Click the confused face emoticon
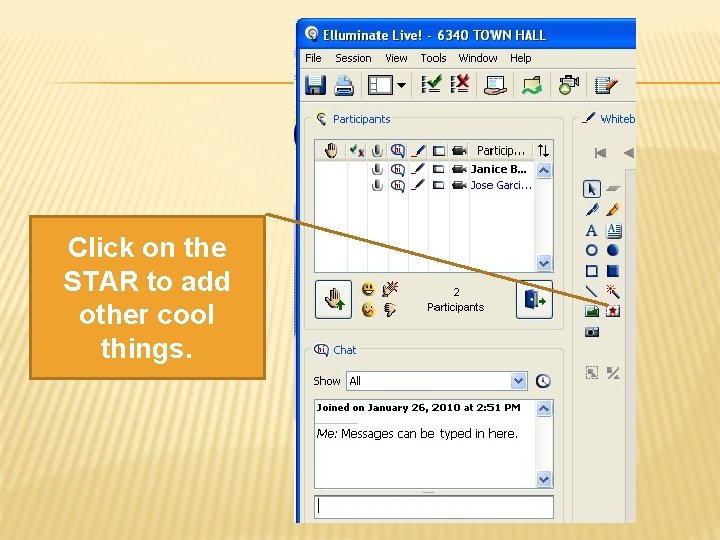 pyautogui.click(x=368, y=309)
